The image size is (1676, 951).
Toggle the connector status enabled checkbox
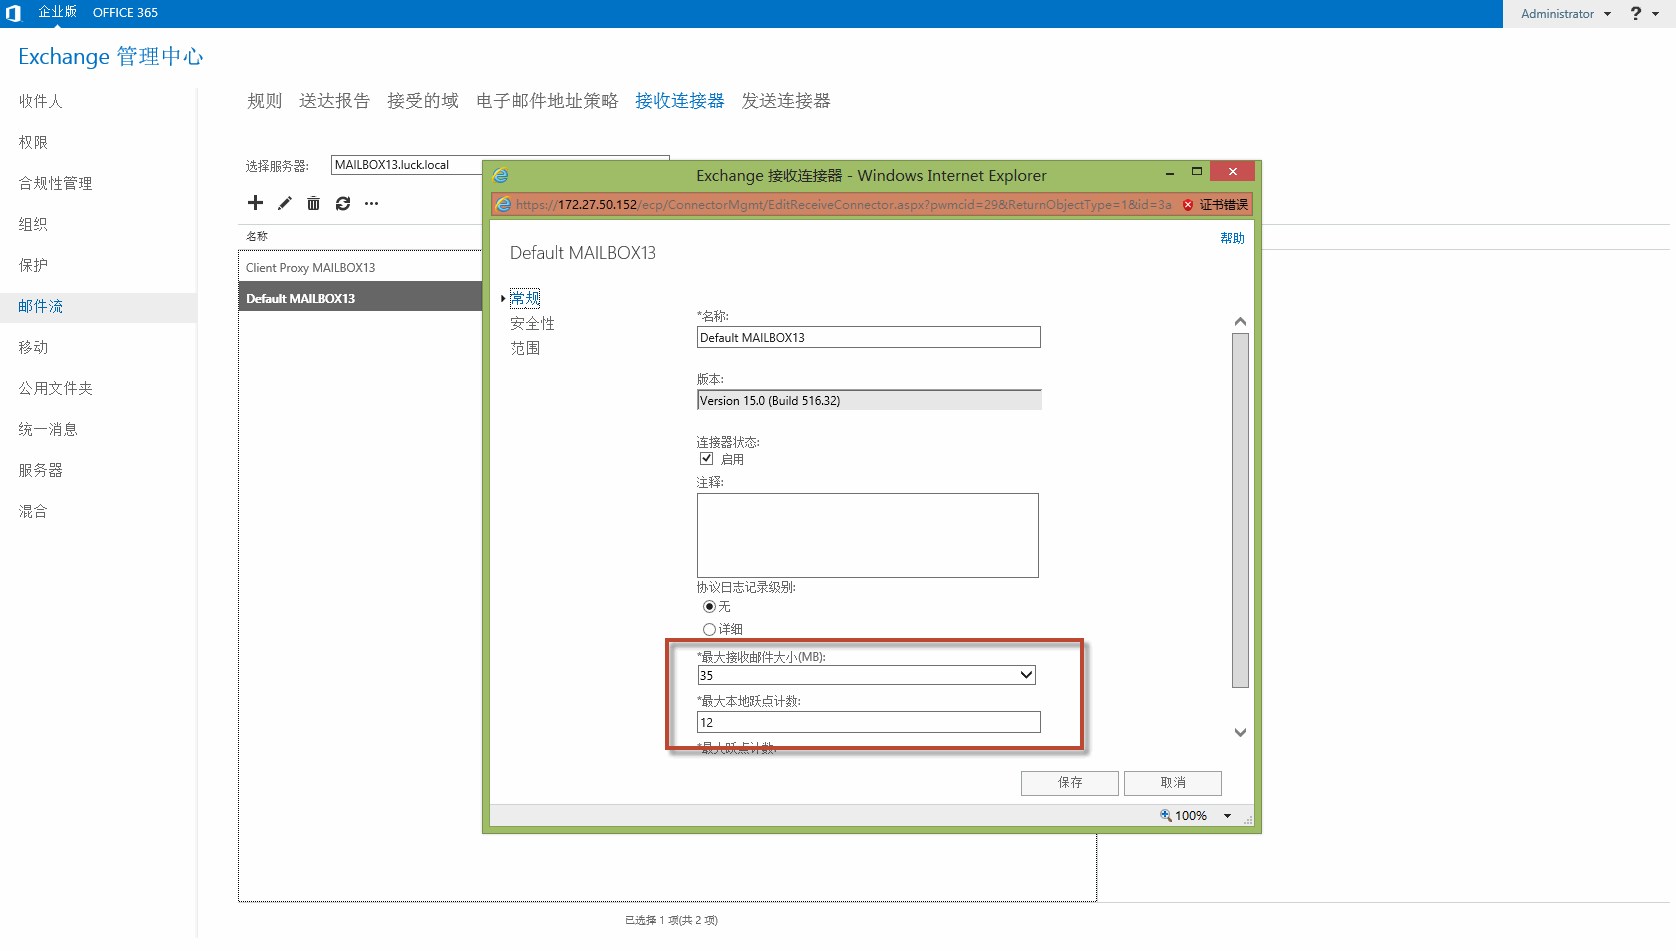707,459
